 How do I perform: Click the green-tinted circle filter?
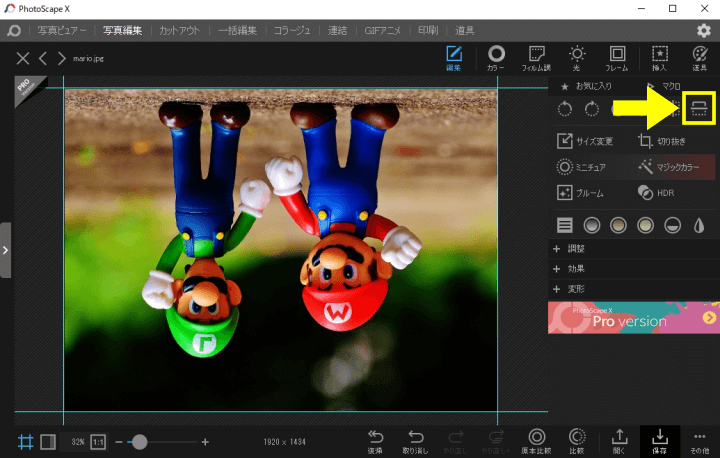click(x=645, y=225)
